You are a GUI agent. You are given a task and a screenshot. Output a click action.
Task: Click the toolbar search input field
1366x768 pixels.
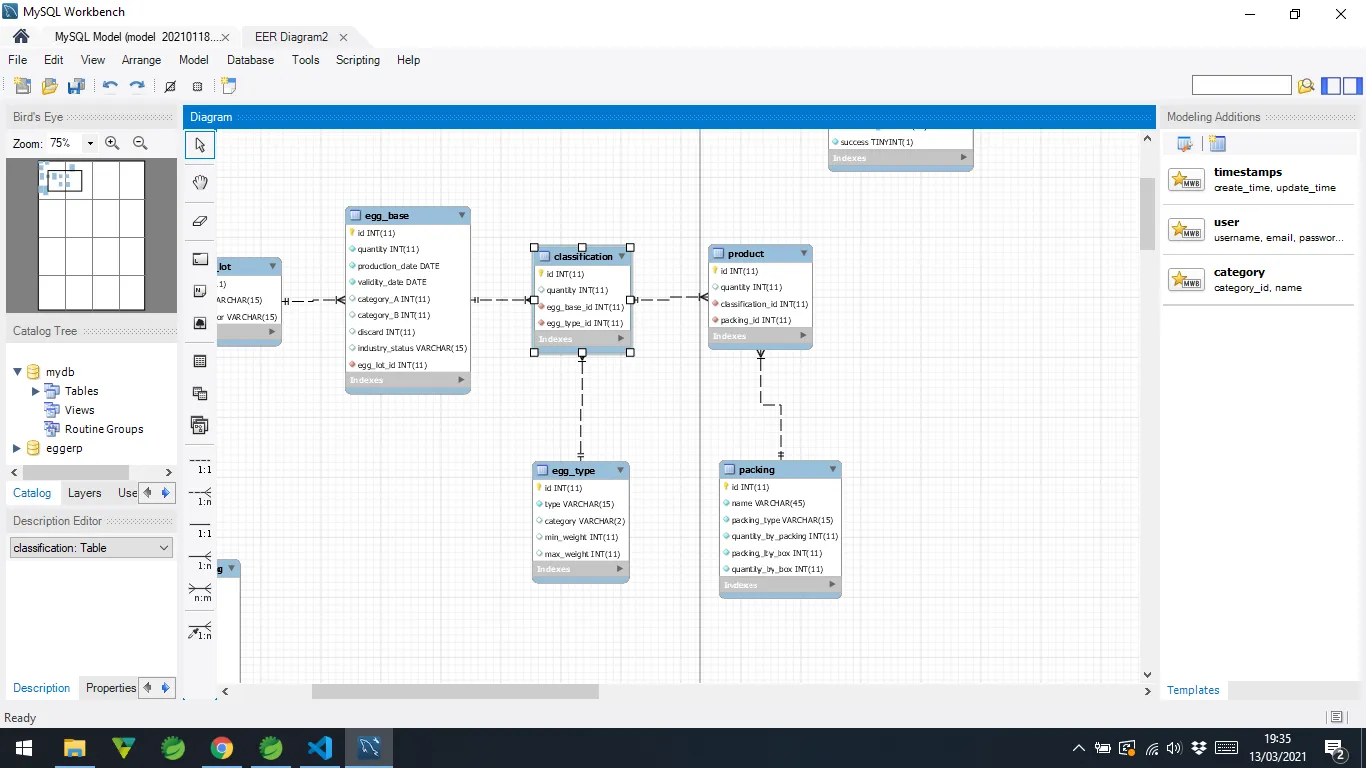point(1241,86)
